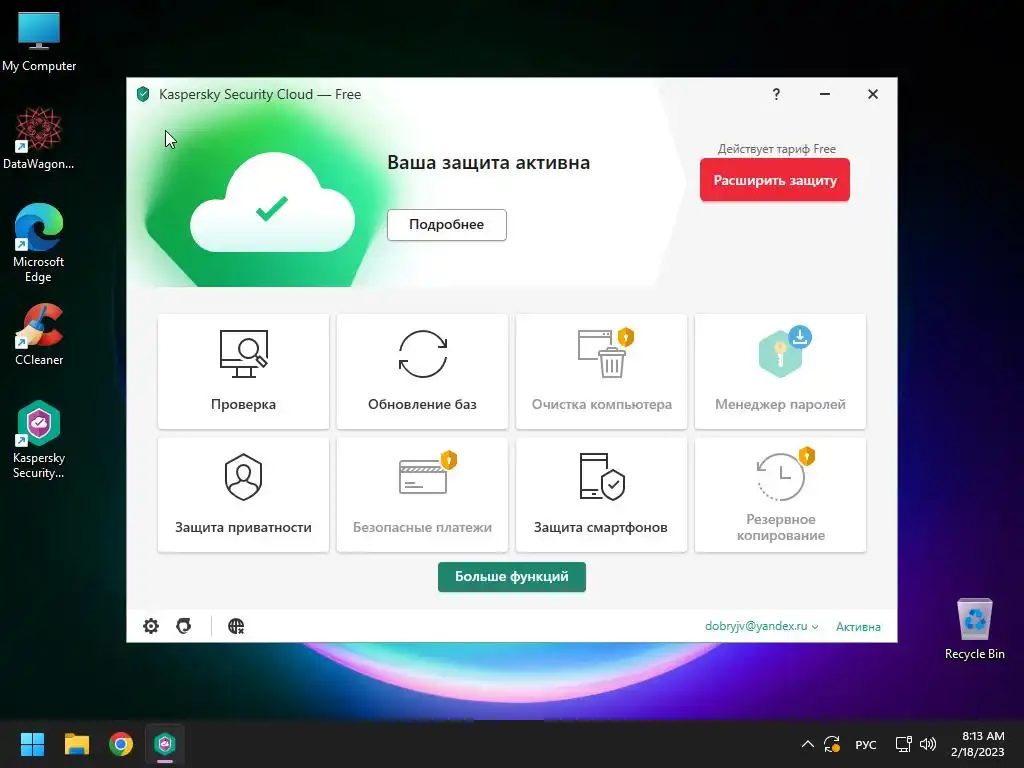Open My Computer desktop icon

(39, 42)
